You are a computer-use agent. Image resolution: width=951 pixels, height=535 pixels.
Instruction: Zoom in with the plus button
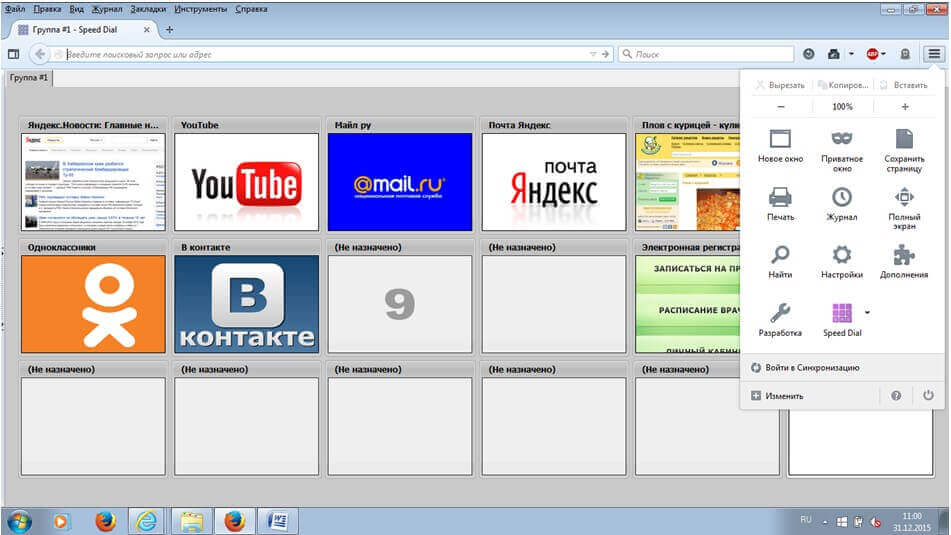(x=905, y=107)
